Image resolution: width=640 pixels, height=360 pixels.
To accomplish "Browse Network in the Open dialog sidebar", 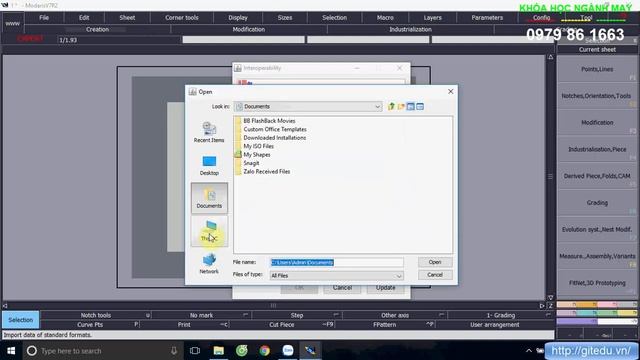I will point(209,264).
